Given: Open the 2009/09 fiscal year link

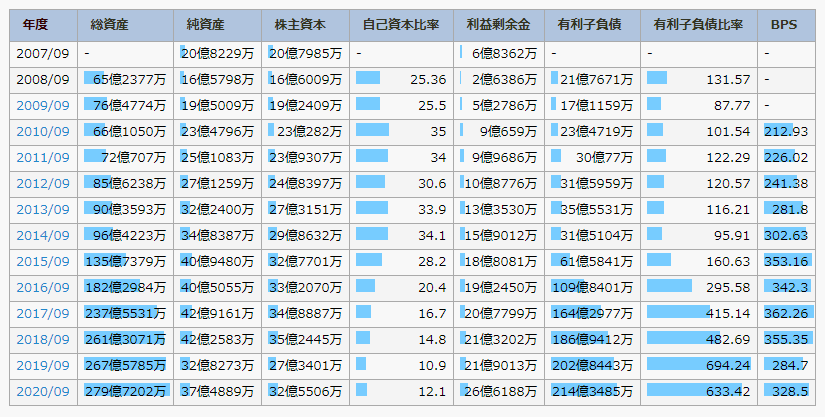Looking at the screenshot, I should tap(43, 106).
